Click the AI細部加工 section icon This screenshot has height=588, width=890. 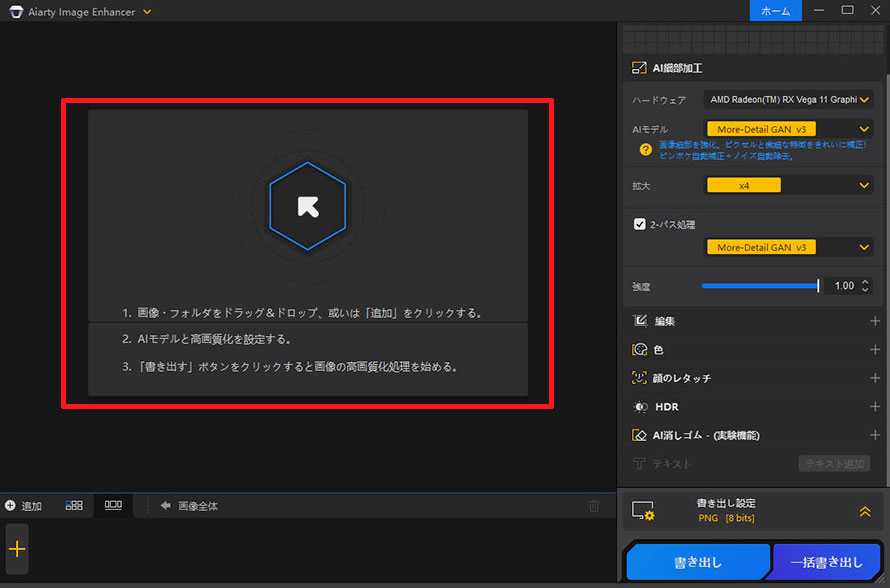pos(639,68)
